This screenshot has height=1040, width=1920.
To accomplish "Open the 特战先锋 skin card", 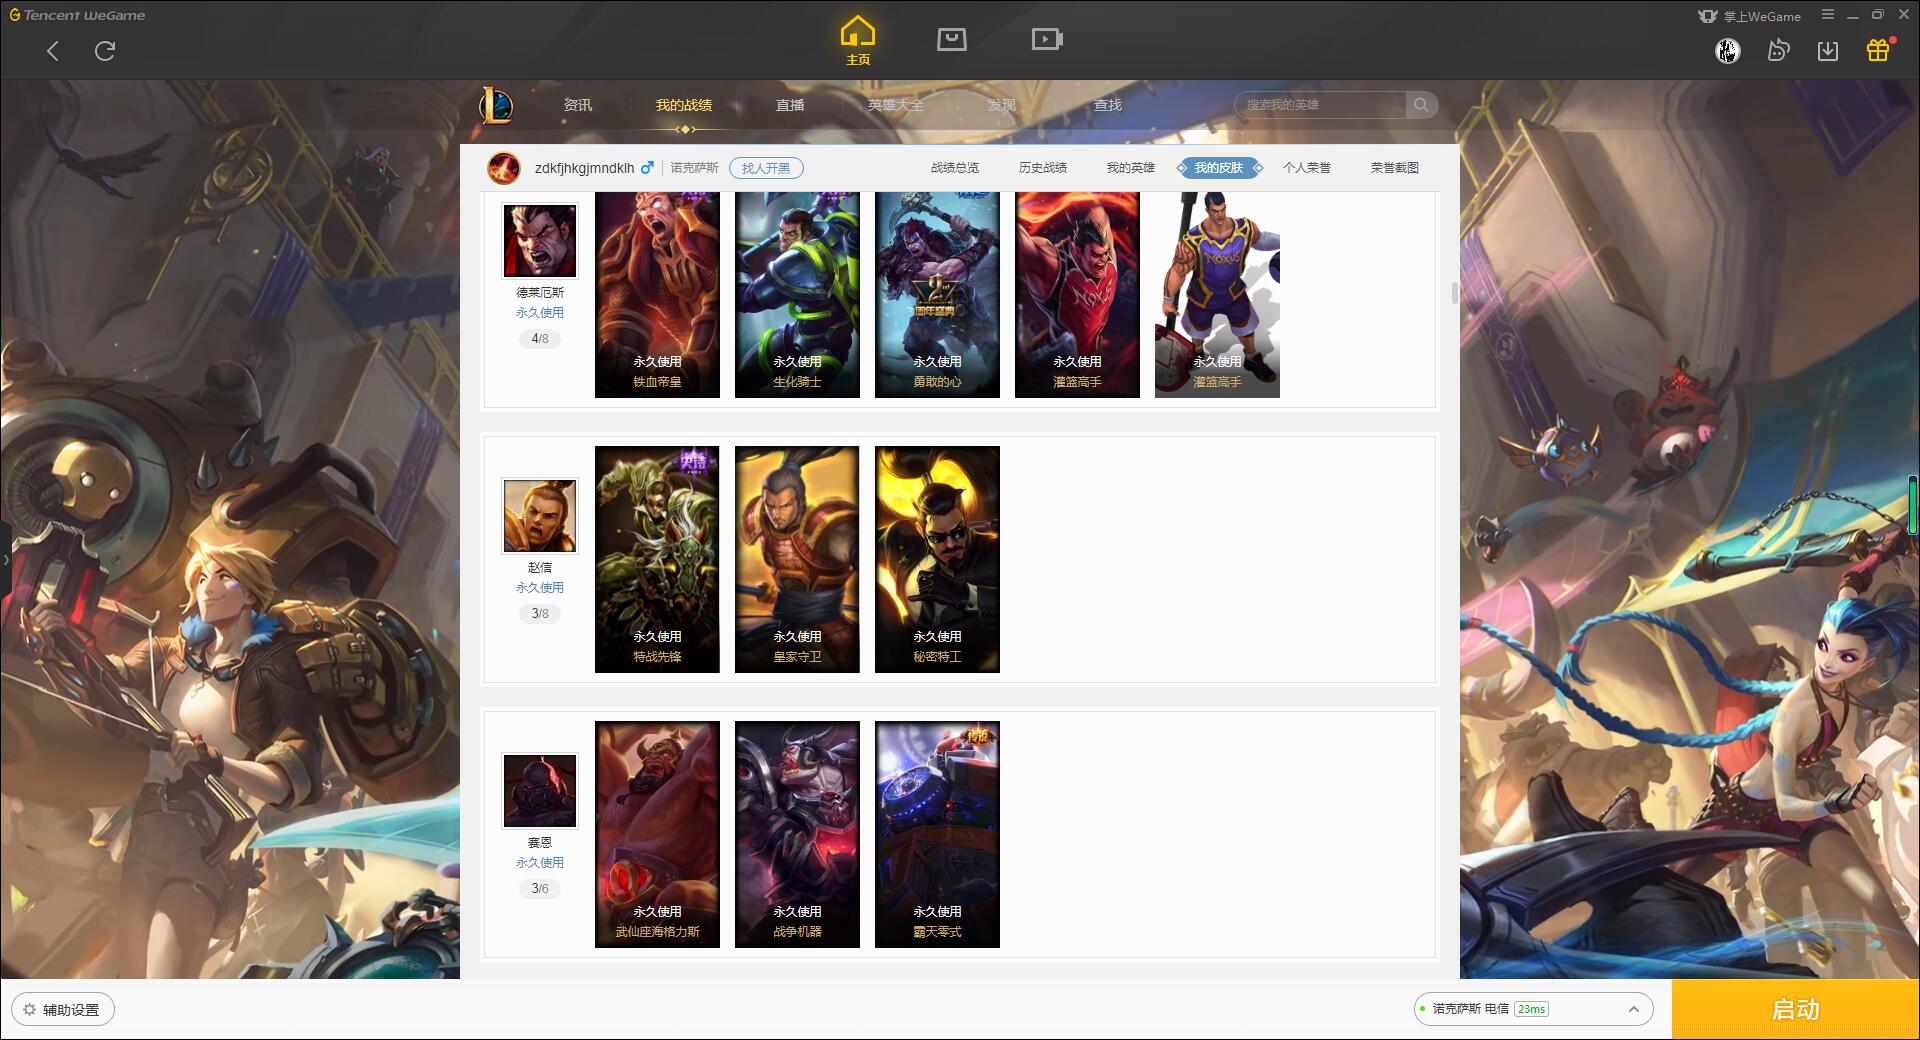I will tap(657, 559).
